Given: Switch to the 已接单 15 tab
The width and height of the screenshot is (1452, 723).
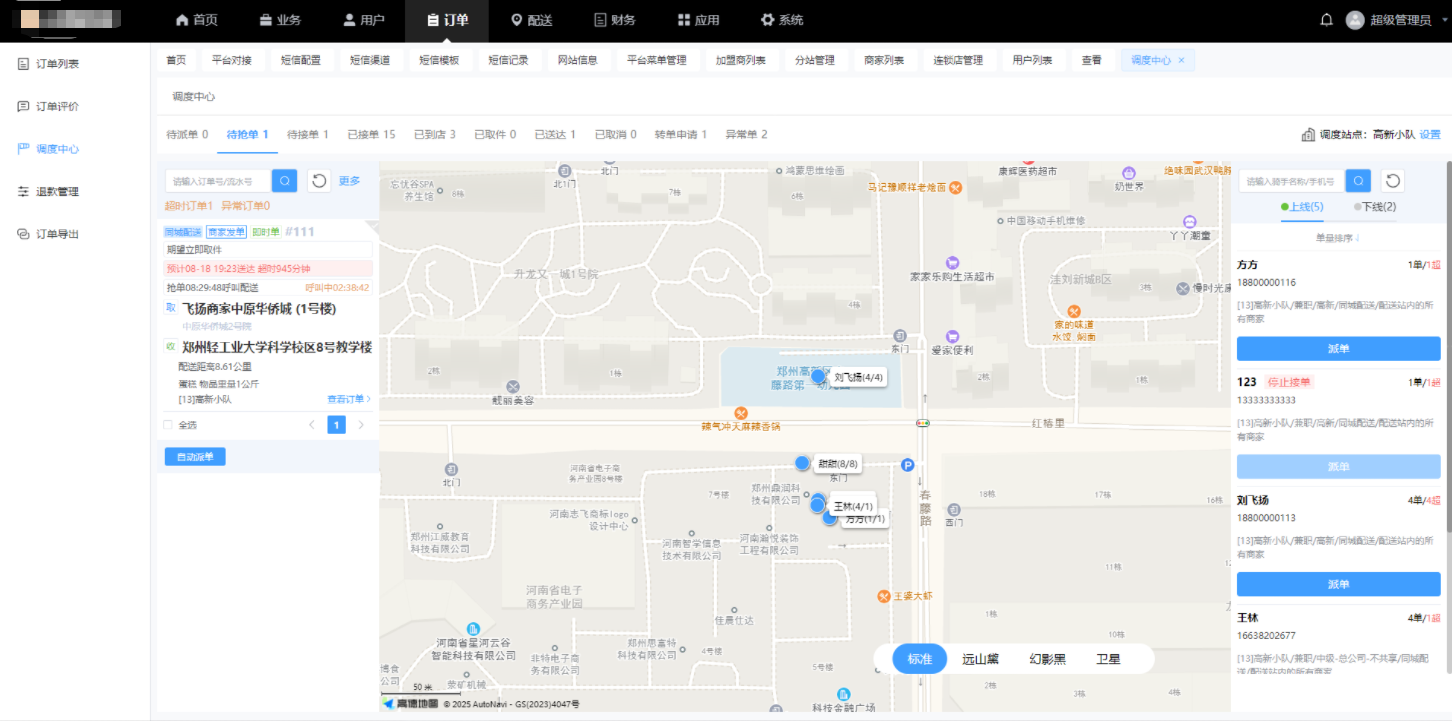Looking at the screenshot, I should [371, 134].
